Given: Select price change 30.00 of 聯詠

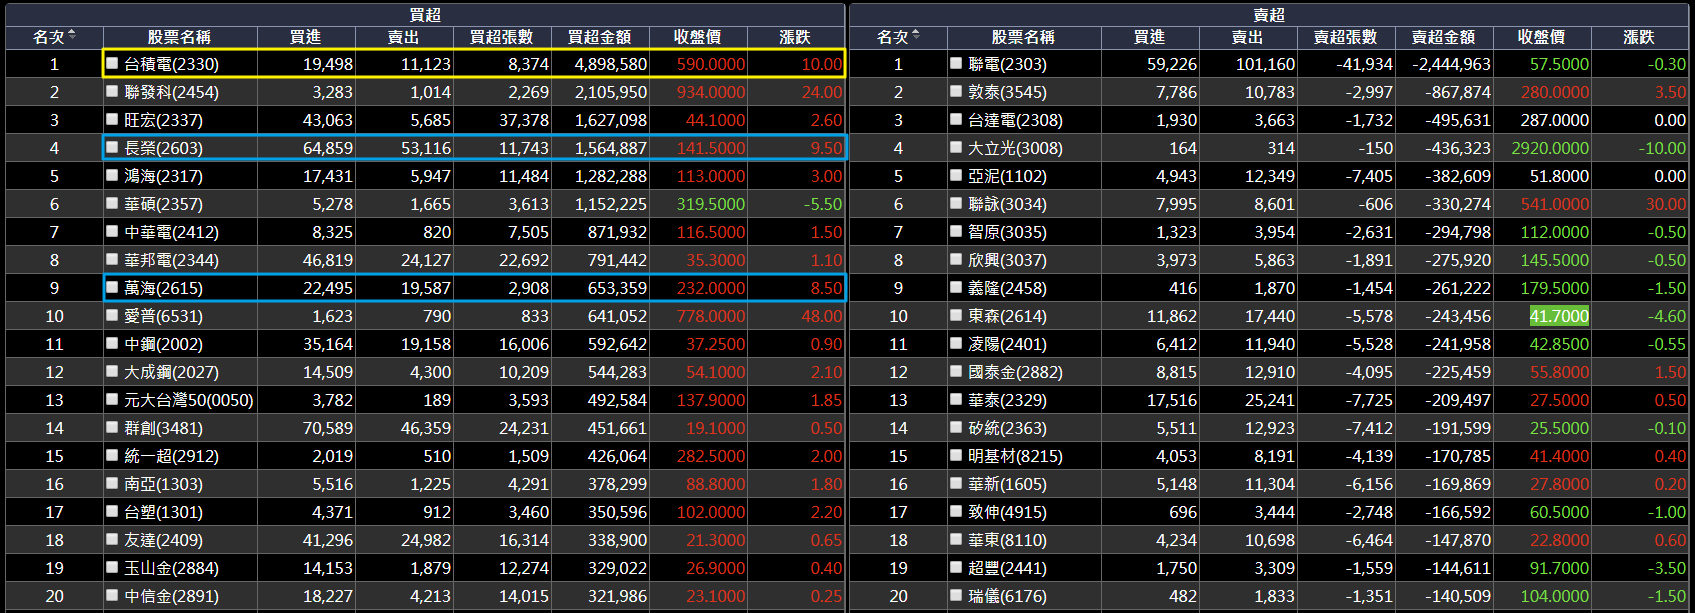Looking at the screenshot, I should [x=1666, y=204].
